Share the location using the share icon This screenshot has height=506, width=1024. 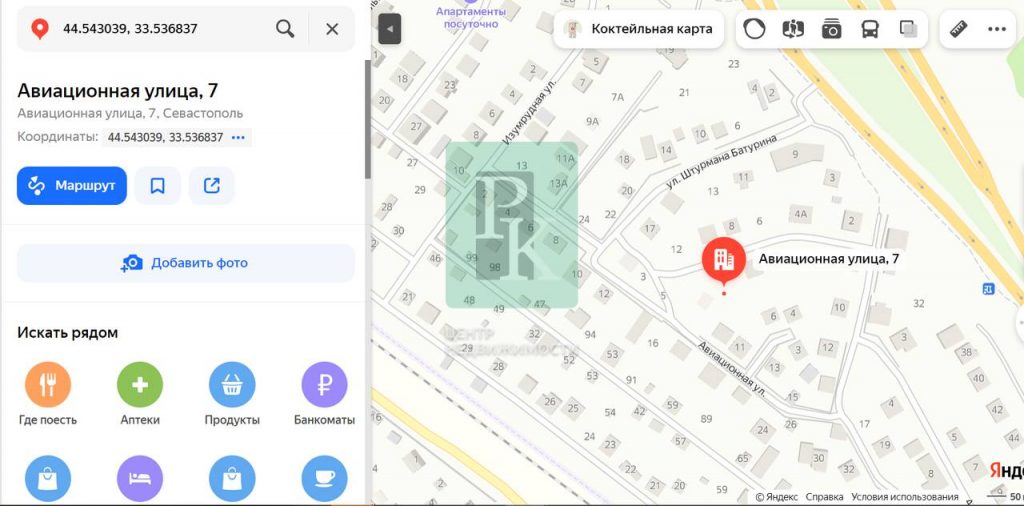pos(212,186)
